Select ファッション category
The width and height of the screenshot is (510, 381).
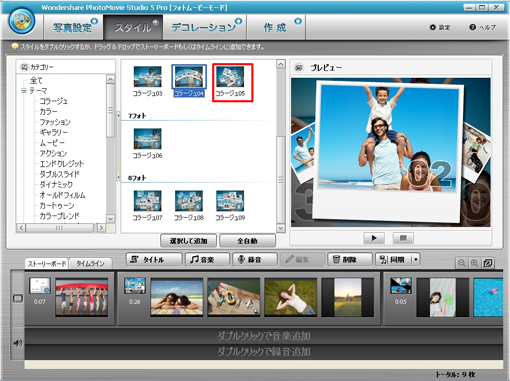tap(55, 122)
